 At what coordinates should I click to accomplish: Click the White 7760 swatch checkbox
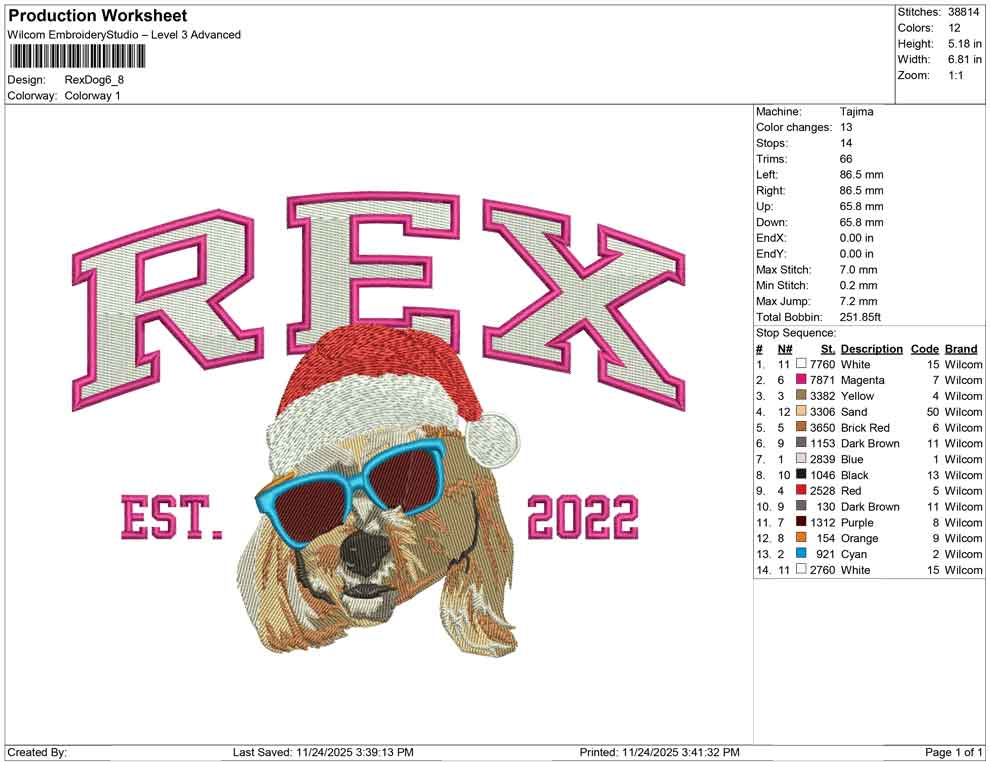click(x=800, y=364)
